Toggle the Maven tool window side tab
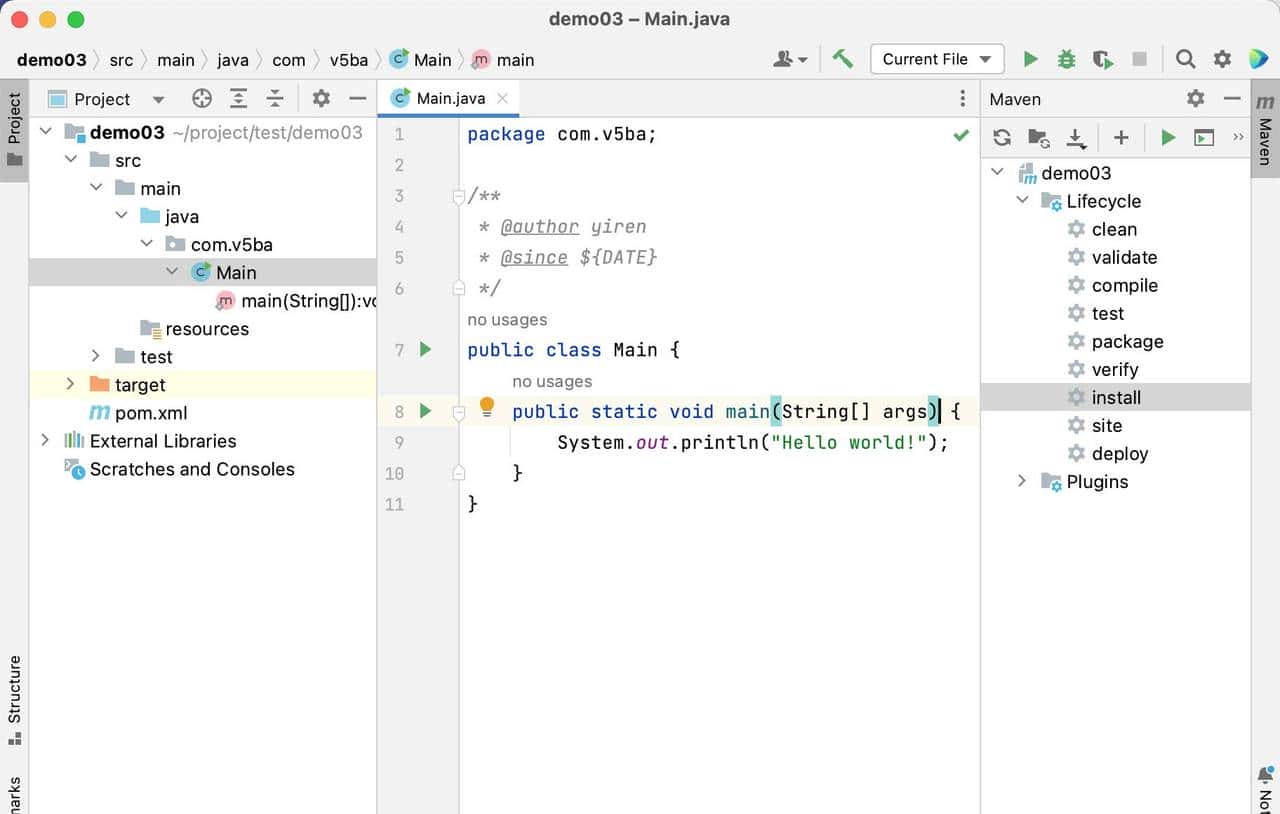1280x814 pixels. (1265, 130)
